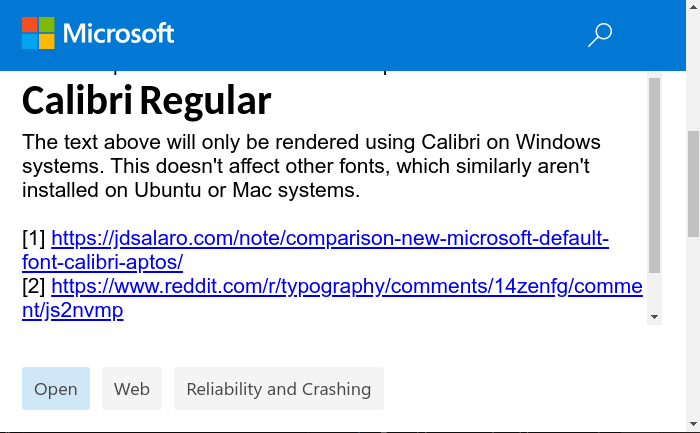Click the 'font-calibri-aptos/' link line
Viewport: 700px width, 433px height.
point(103,262)
